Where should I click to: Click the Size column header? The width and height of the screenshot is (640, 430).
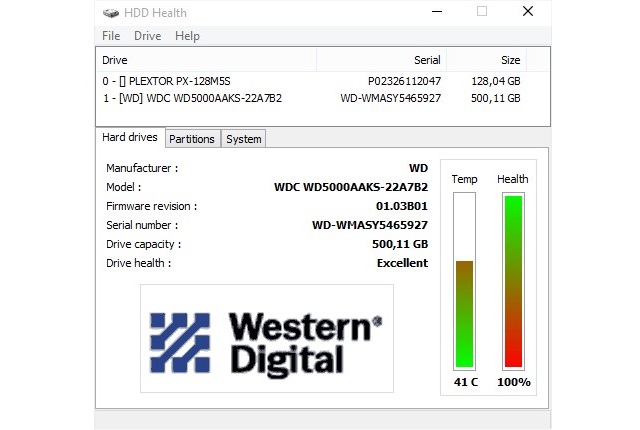[x=487, y=60]
